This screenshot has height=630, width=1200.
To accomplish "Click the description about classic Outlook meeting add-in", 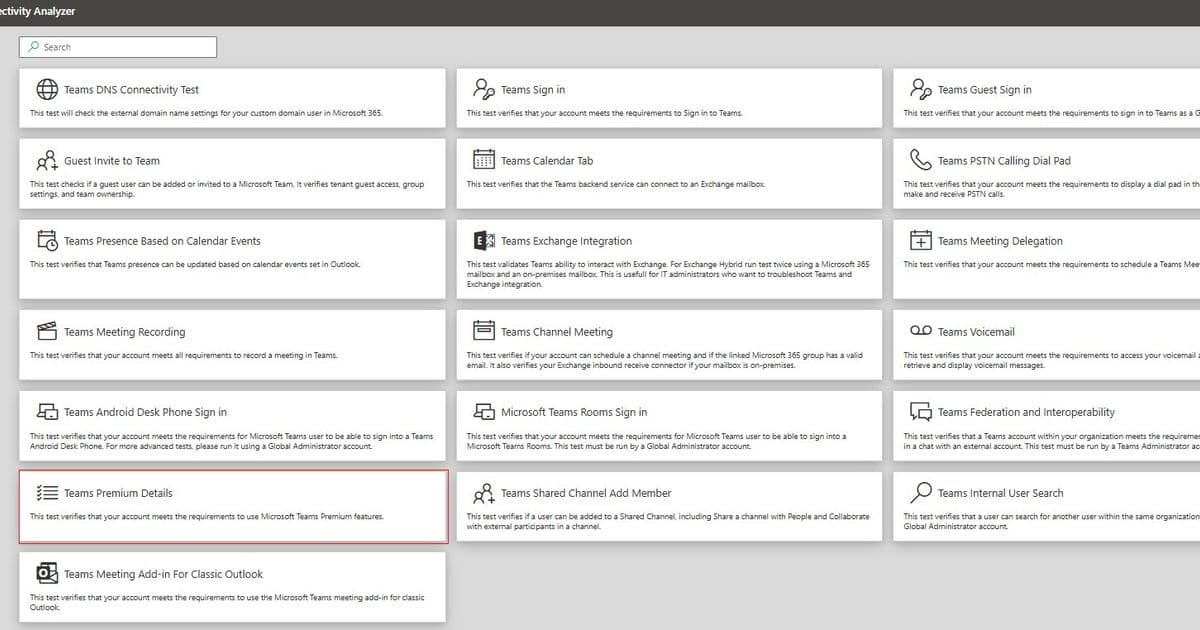I will coord(227,602).
